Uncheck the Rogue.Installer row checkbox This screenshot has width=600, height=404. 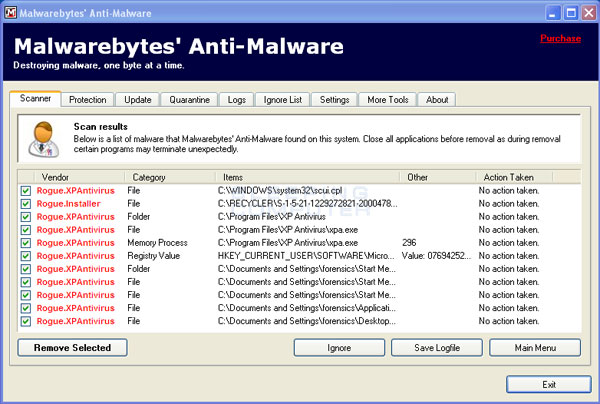[x=26, y=204]
